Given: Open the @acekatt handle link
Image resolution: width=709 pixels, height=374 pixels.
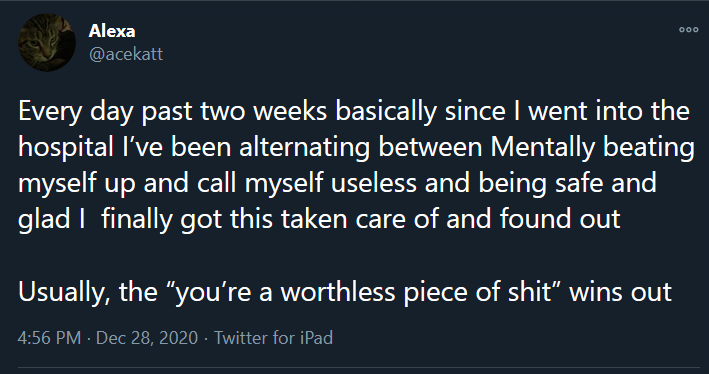Looking at the screenshot, I should (x=126, y=54).
